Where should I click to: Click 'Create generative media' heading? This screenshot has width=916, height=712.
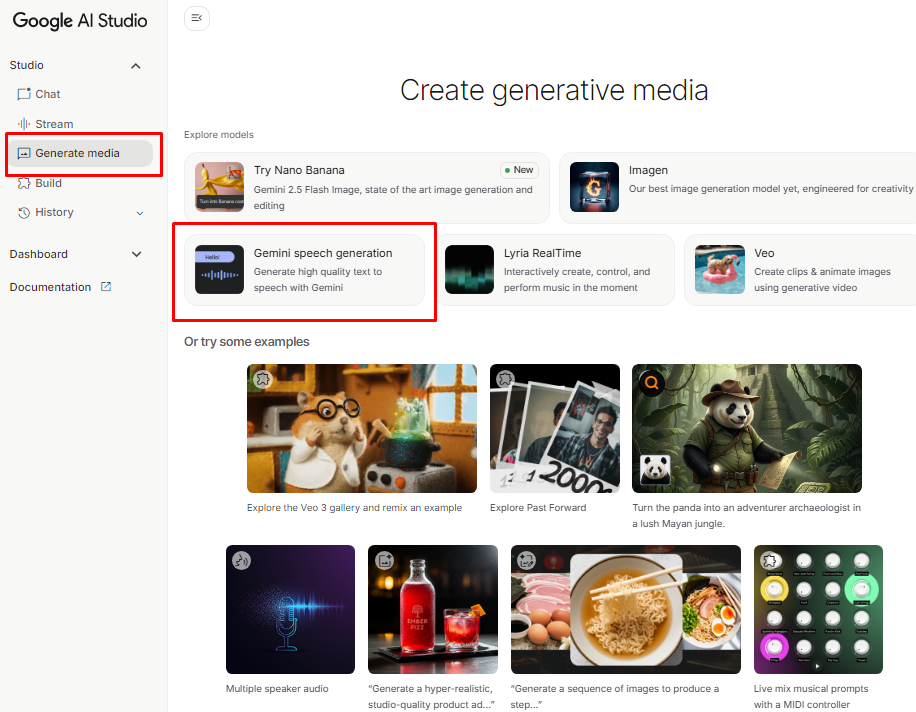pos(554,91)
